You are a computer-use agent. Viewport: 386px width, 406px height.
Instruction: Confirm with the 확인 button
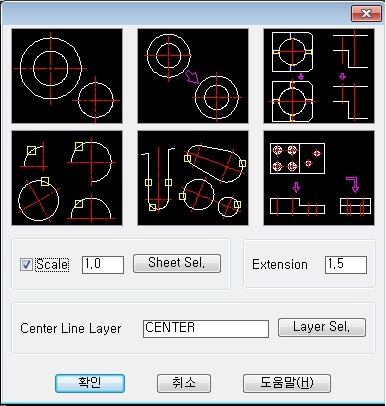[90, 383]
